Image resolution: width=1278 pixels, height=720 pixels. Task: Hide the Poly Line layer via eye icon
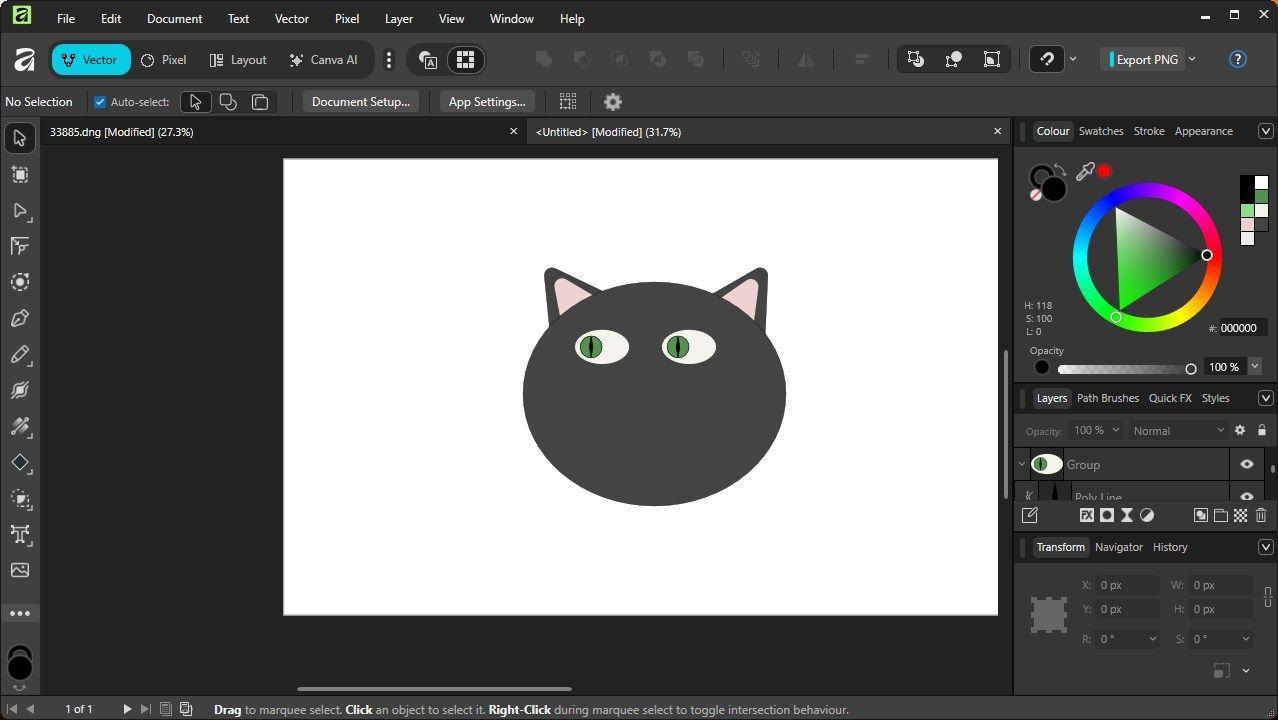pos(1247,496)
